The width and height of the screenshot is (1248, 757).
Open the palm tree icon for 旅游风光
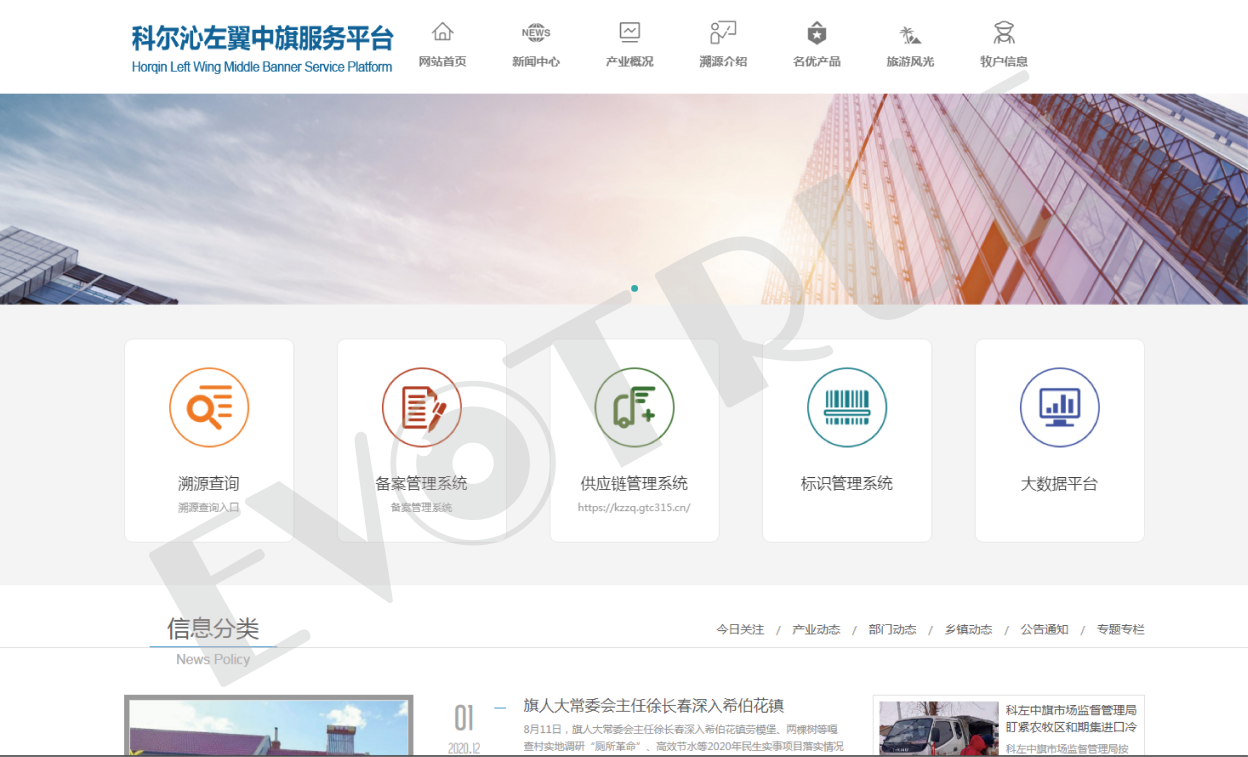pos(910,34)
